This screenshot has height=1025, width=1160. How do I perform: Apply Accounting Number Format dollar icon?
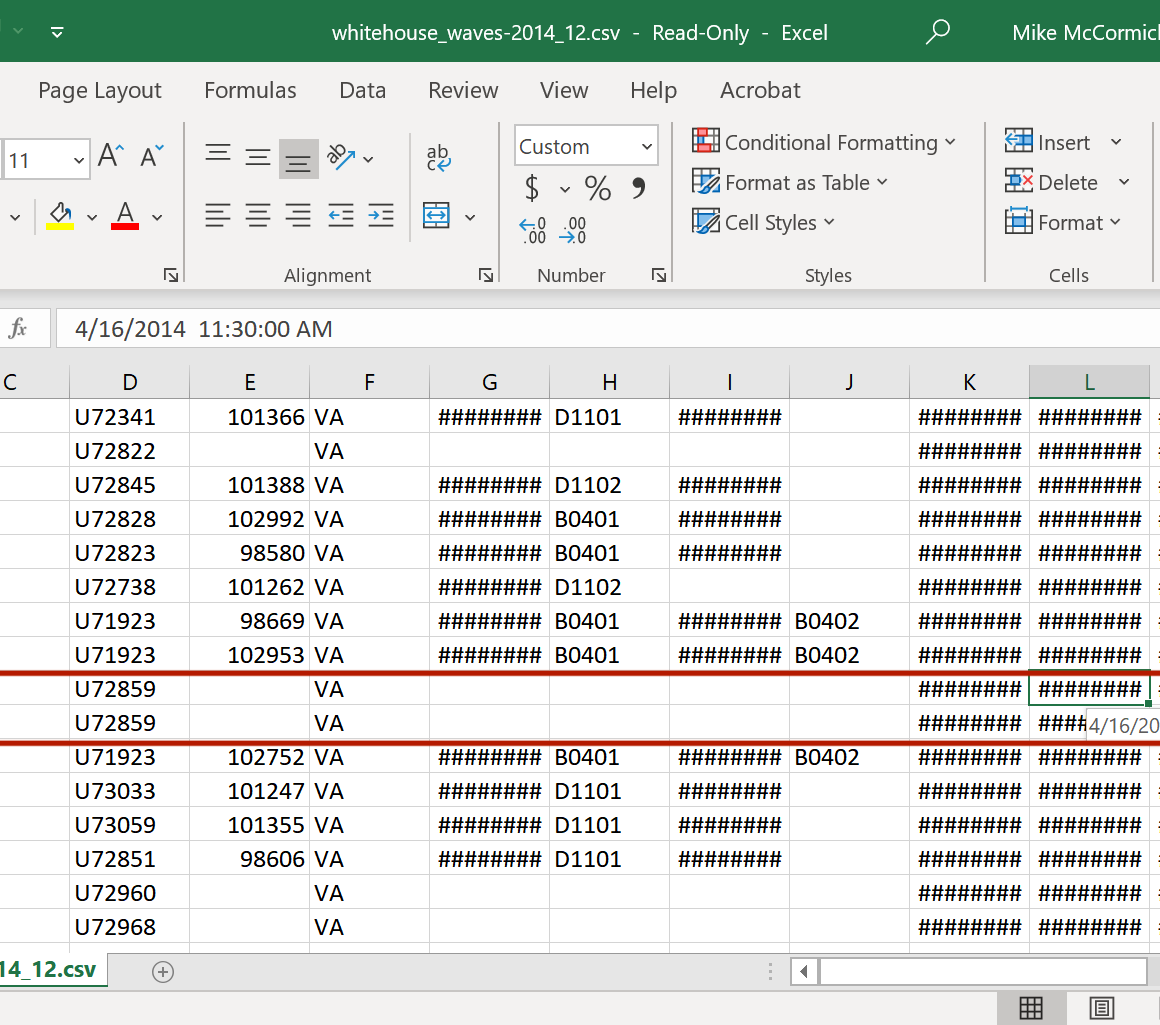pyautogui.click(x=532, y=188)
